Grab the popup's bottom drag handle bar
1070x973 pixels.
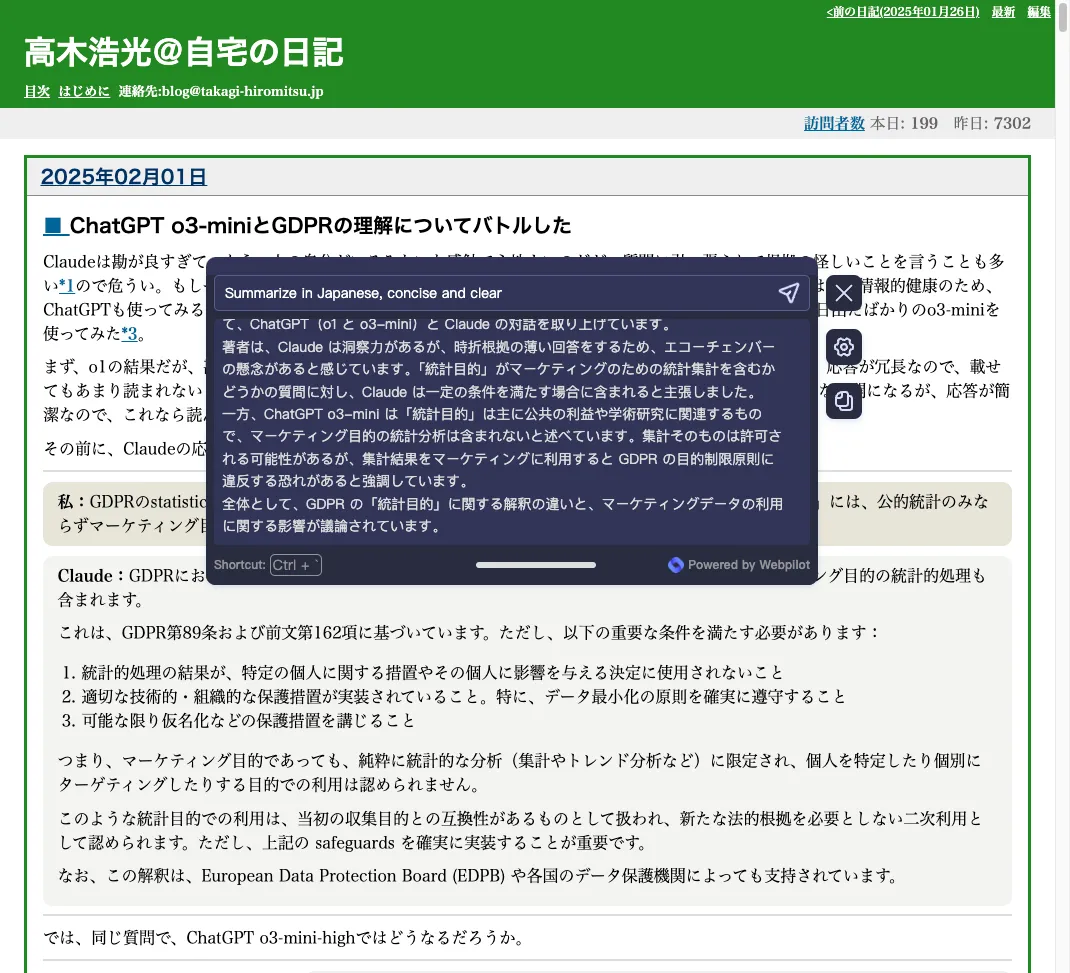(x=535, y=565)
